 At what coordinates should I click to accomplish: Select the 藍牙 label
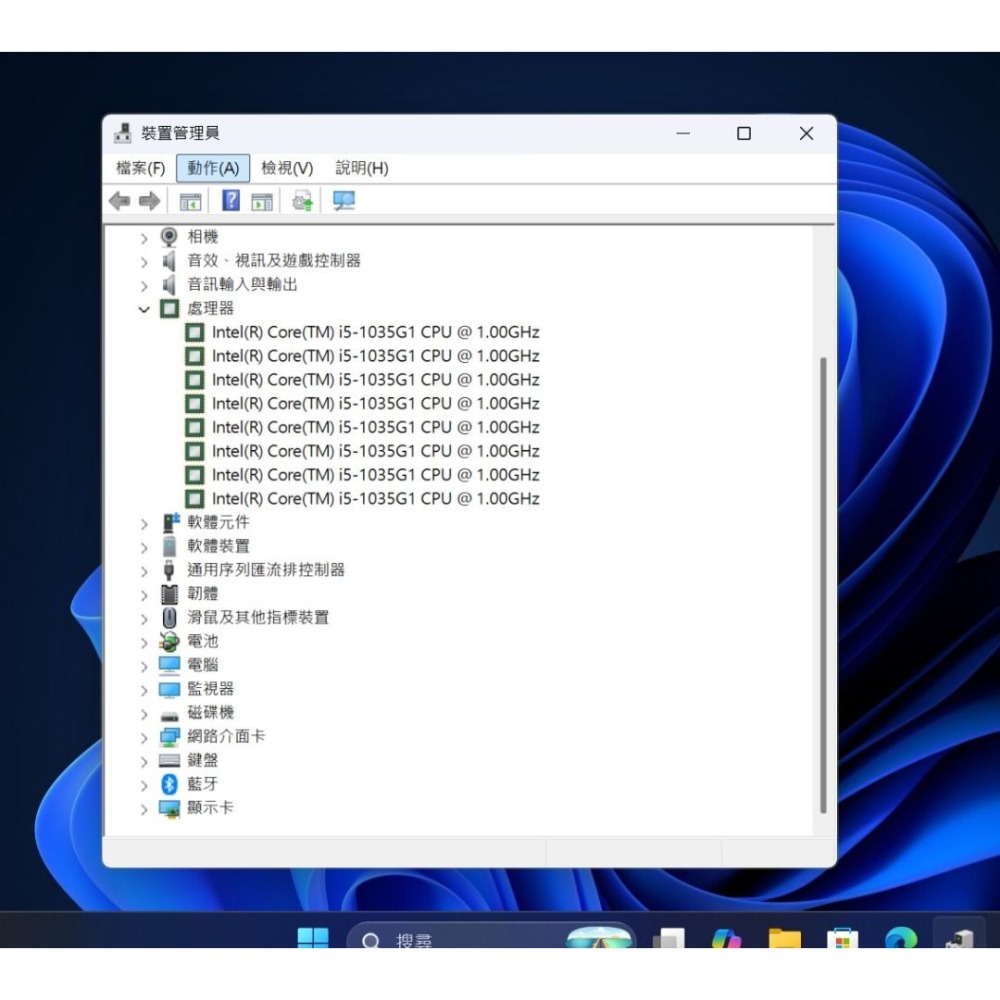(203, 784)
